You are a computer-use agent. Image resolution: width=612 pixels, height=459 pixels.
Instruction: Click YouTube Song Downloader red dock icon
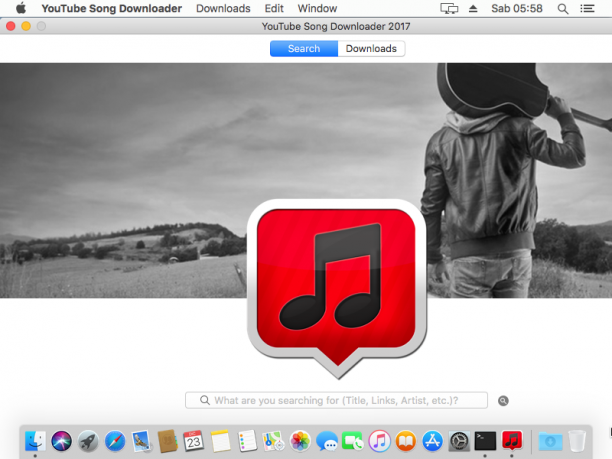point(512,441)
